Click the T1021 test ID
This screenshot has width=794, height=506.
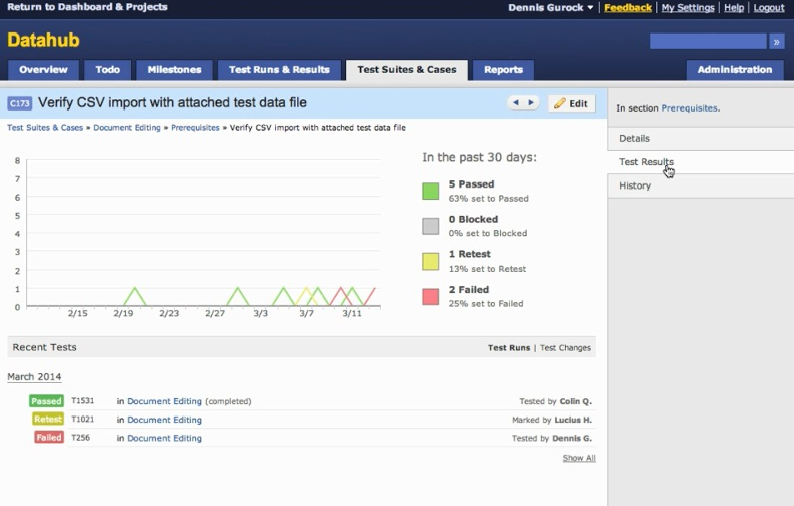tap(83, 419)
